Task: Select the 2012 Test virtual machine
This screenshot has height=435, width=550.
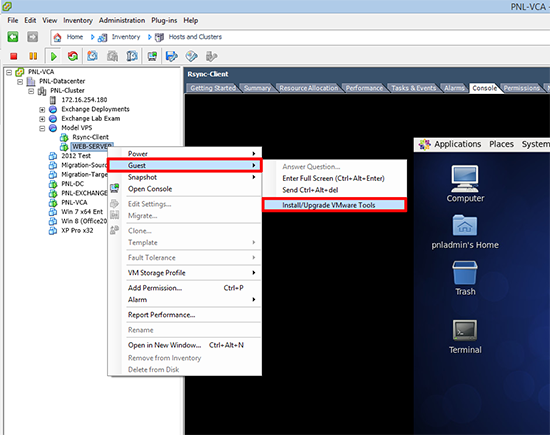Action: (76, 156)
